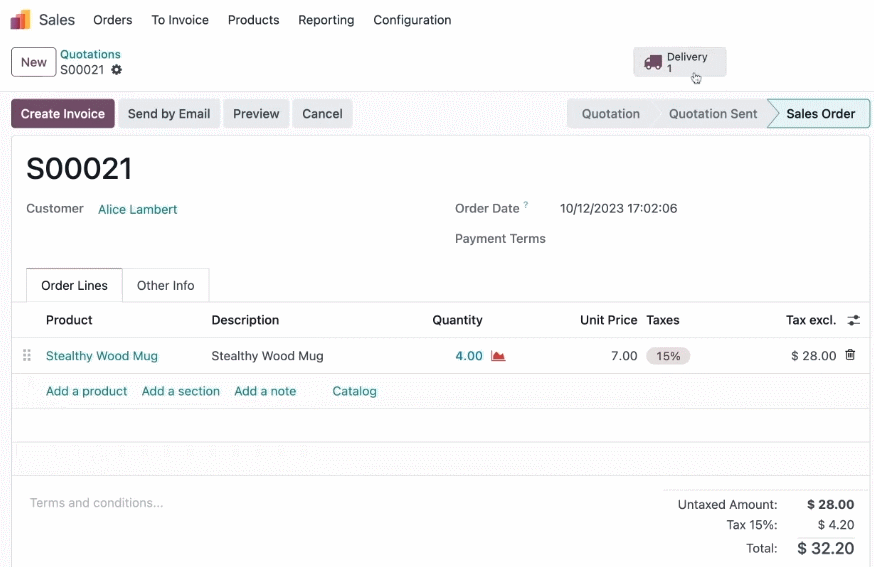Image resolution: width=874 pixels, height=567 pixels.
Task: Click the Create Invoice button
Action: (63, 114)
